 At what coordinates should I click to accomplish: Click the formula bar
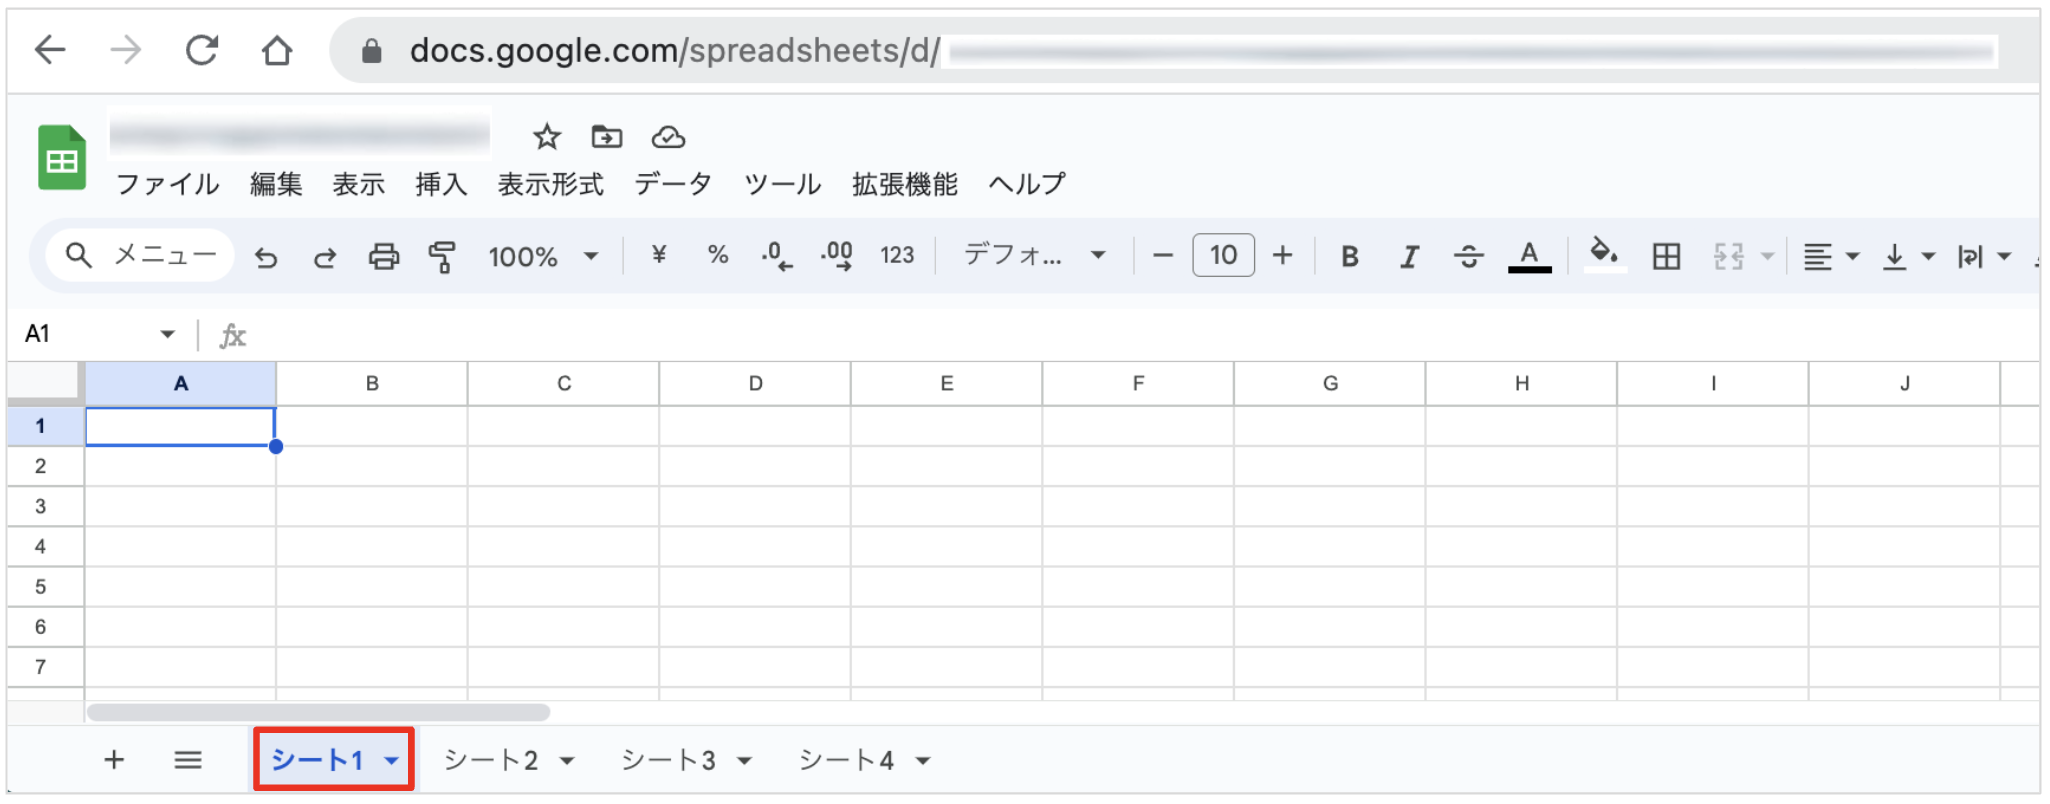(x=1140, y=334)
